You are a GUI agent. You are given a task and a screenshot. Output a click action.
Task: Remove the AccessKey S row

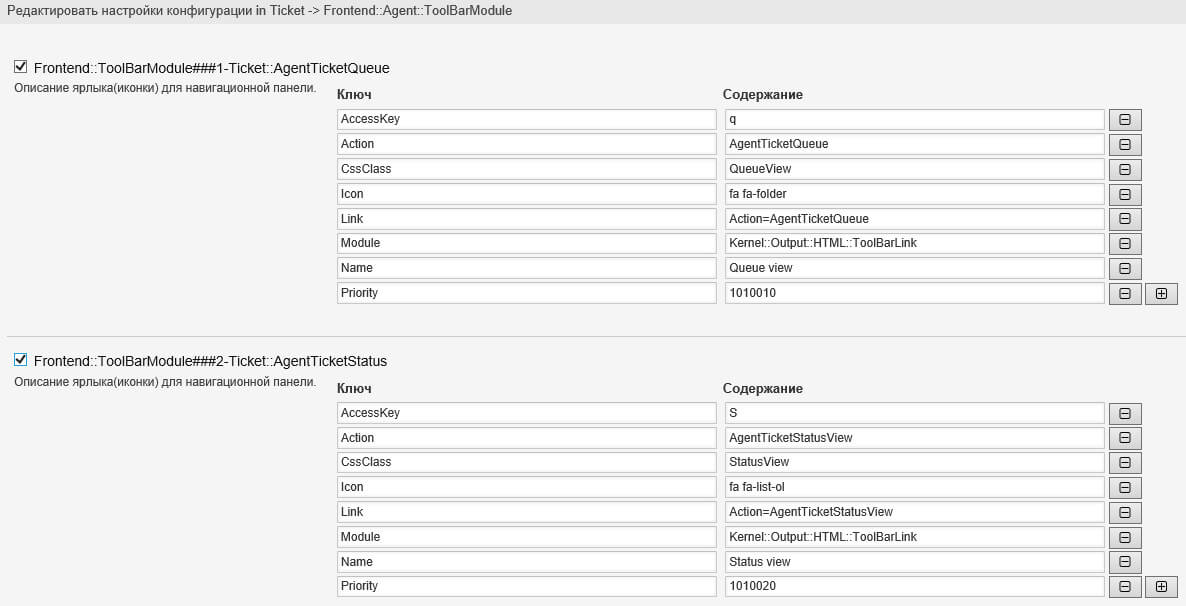[1125, 414]
